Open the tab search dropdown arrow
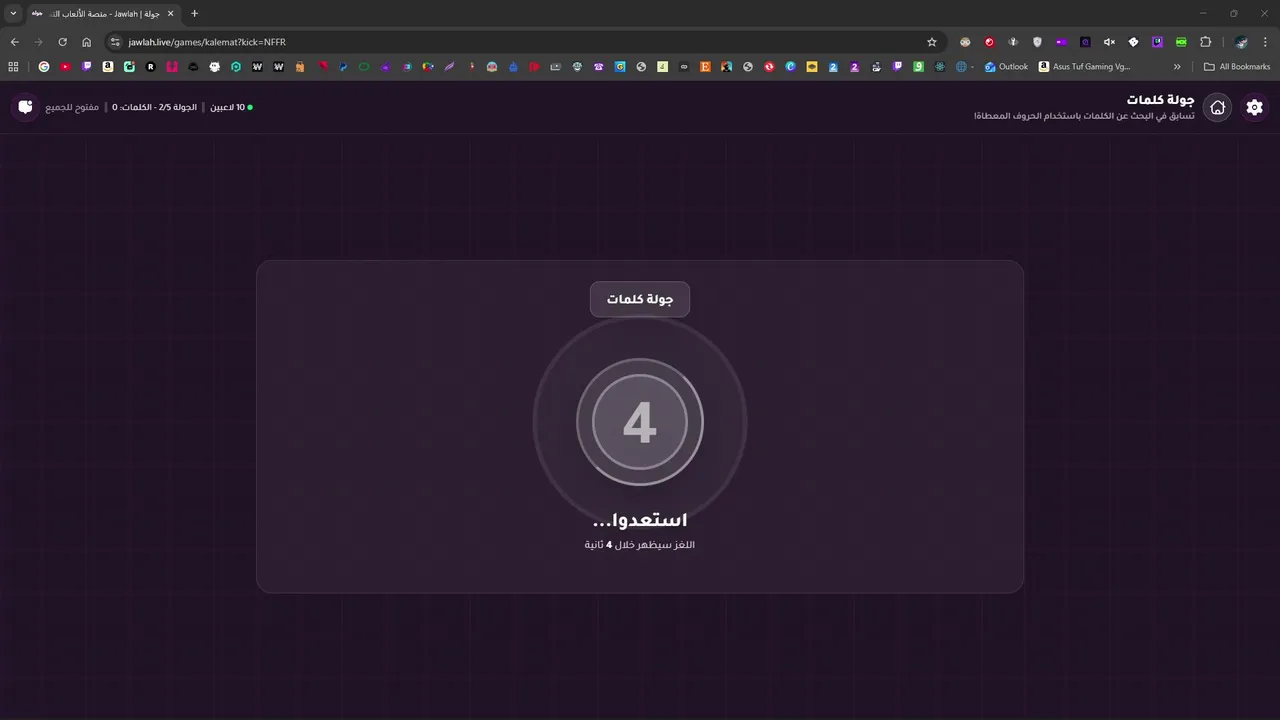The height and width of the screenshot is (720, 1280). pyautogui.click(x=13, y=13)
